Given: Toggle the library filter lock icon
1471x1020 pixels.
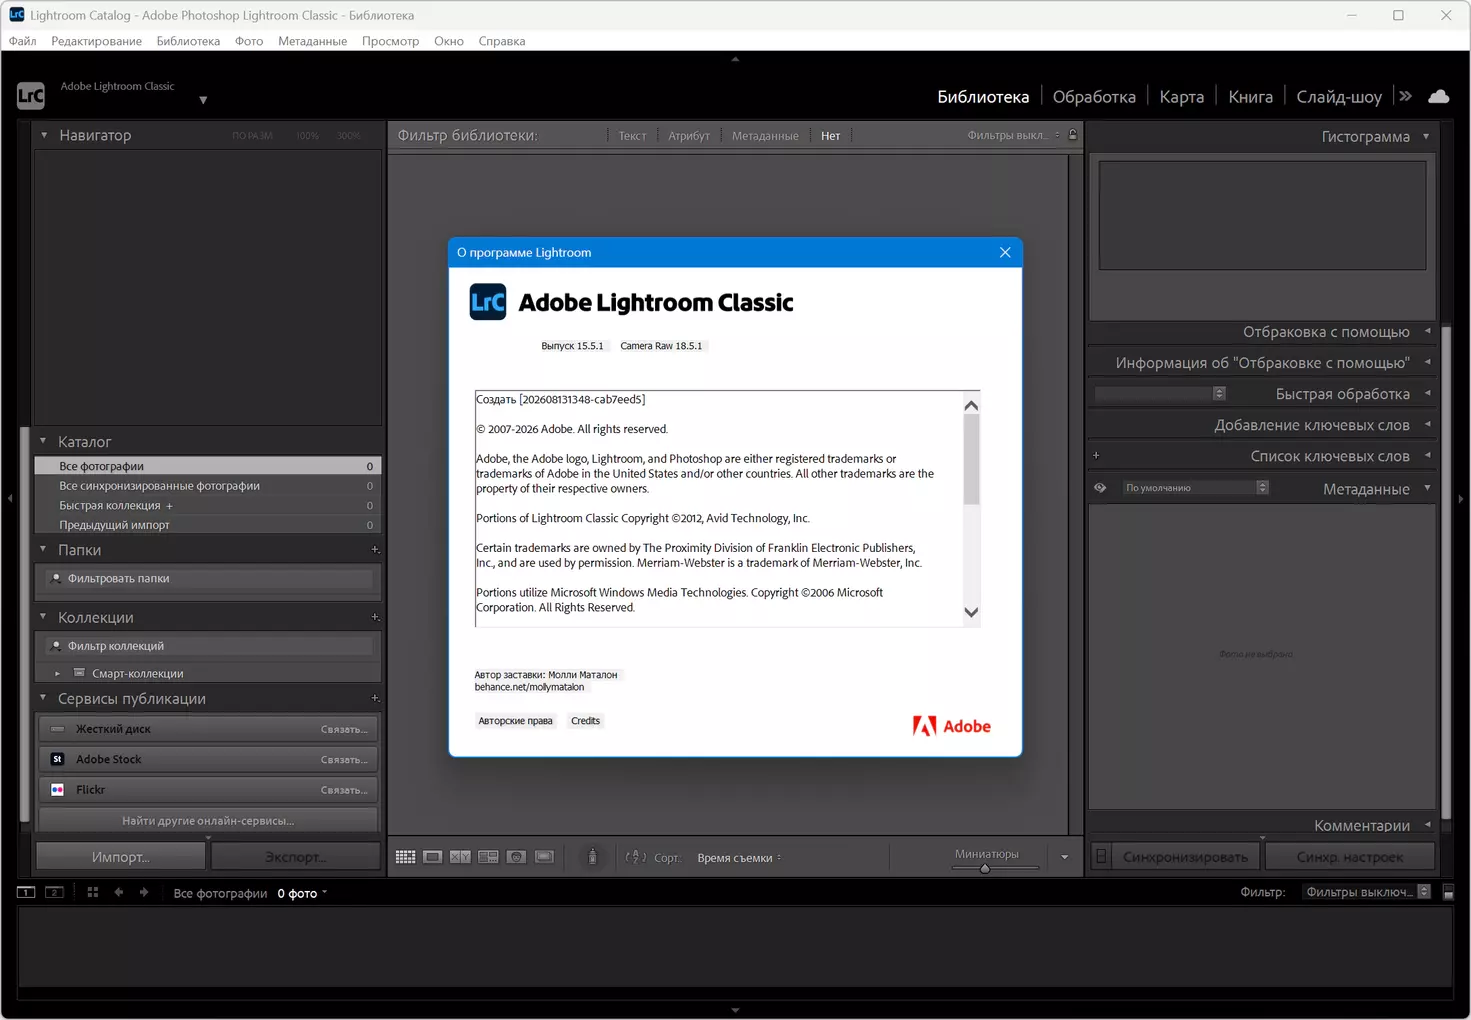Looking at the screenshot, I should click(x=1073, y=135).
